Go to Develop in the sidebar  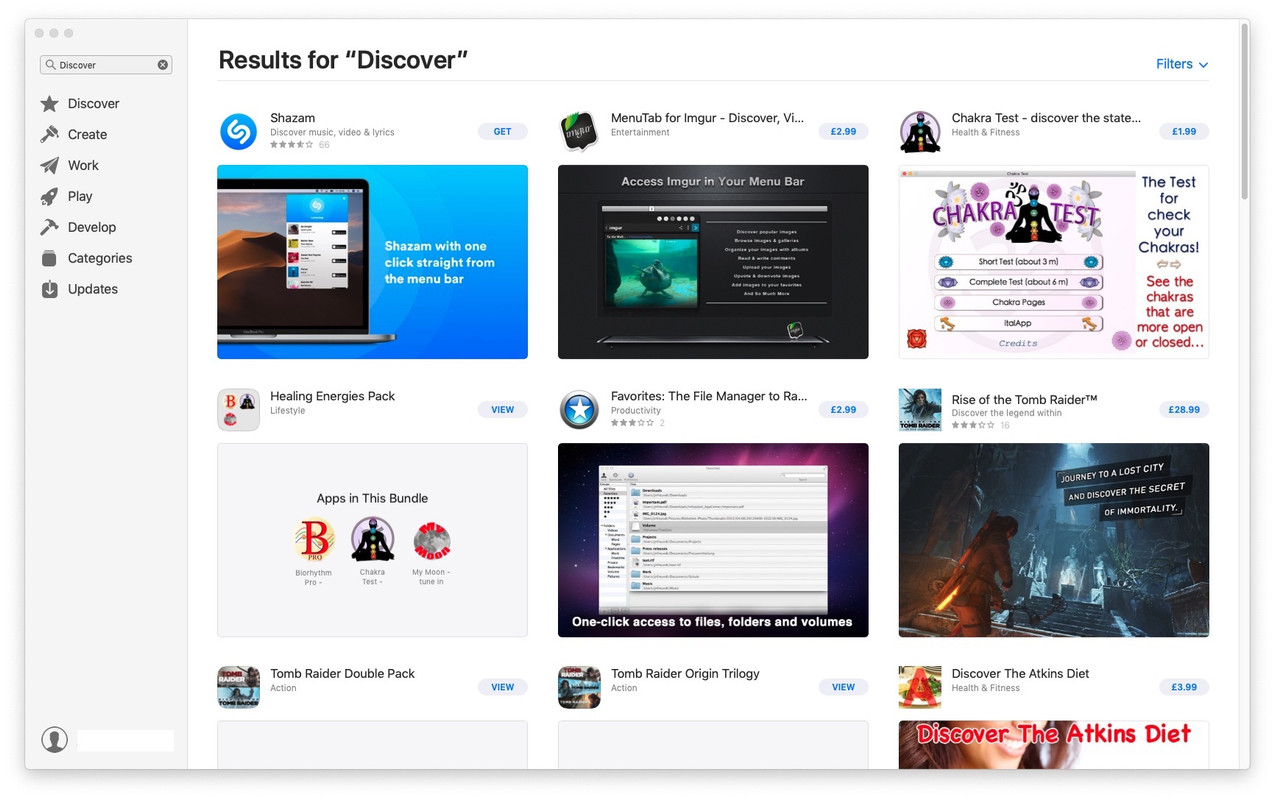[x=92, y=228]
